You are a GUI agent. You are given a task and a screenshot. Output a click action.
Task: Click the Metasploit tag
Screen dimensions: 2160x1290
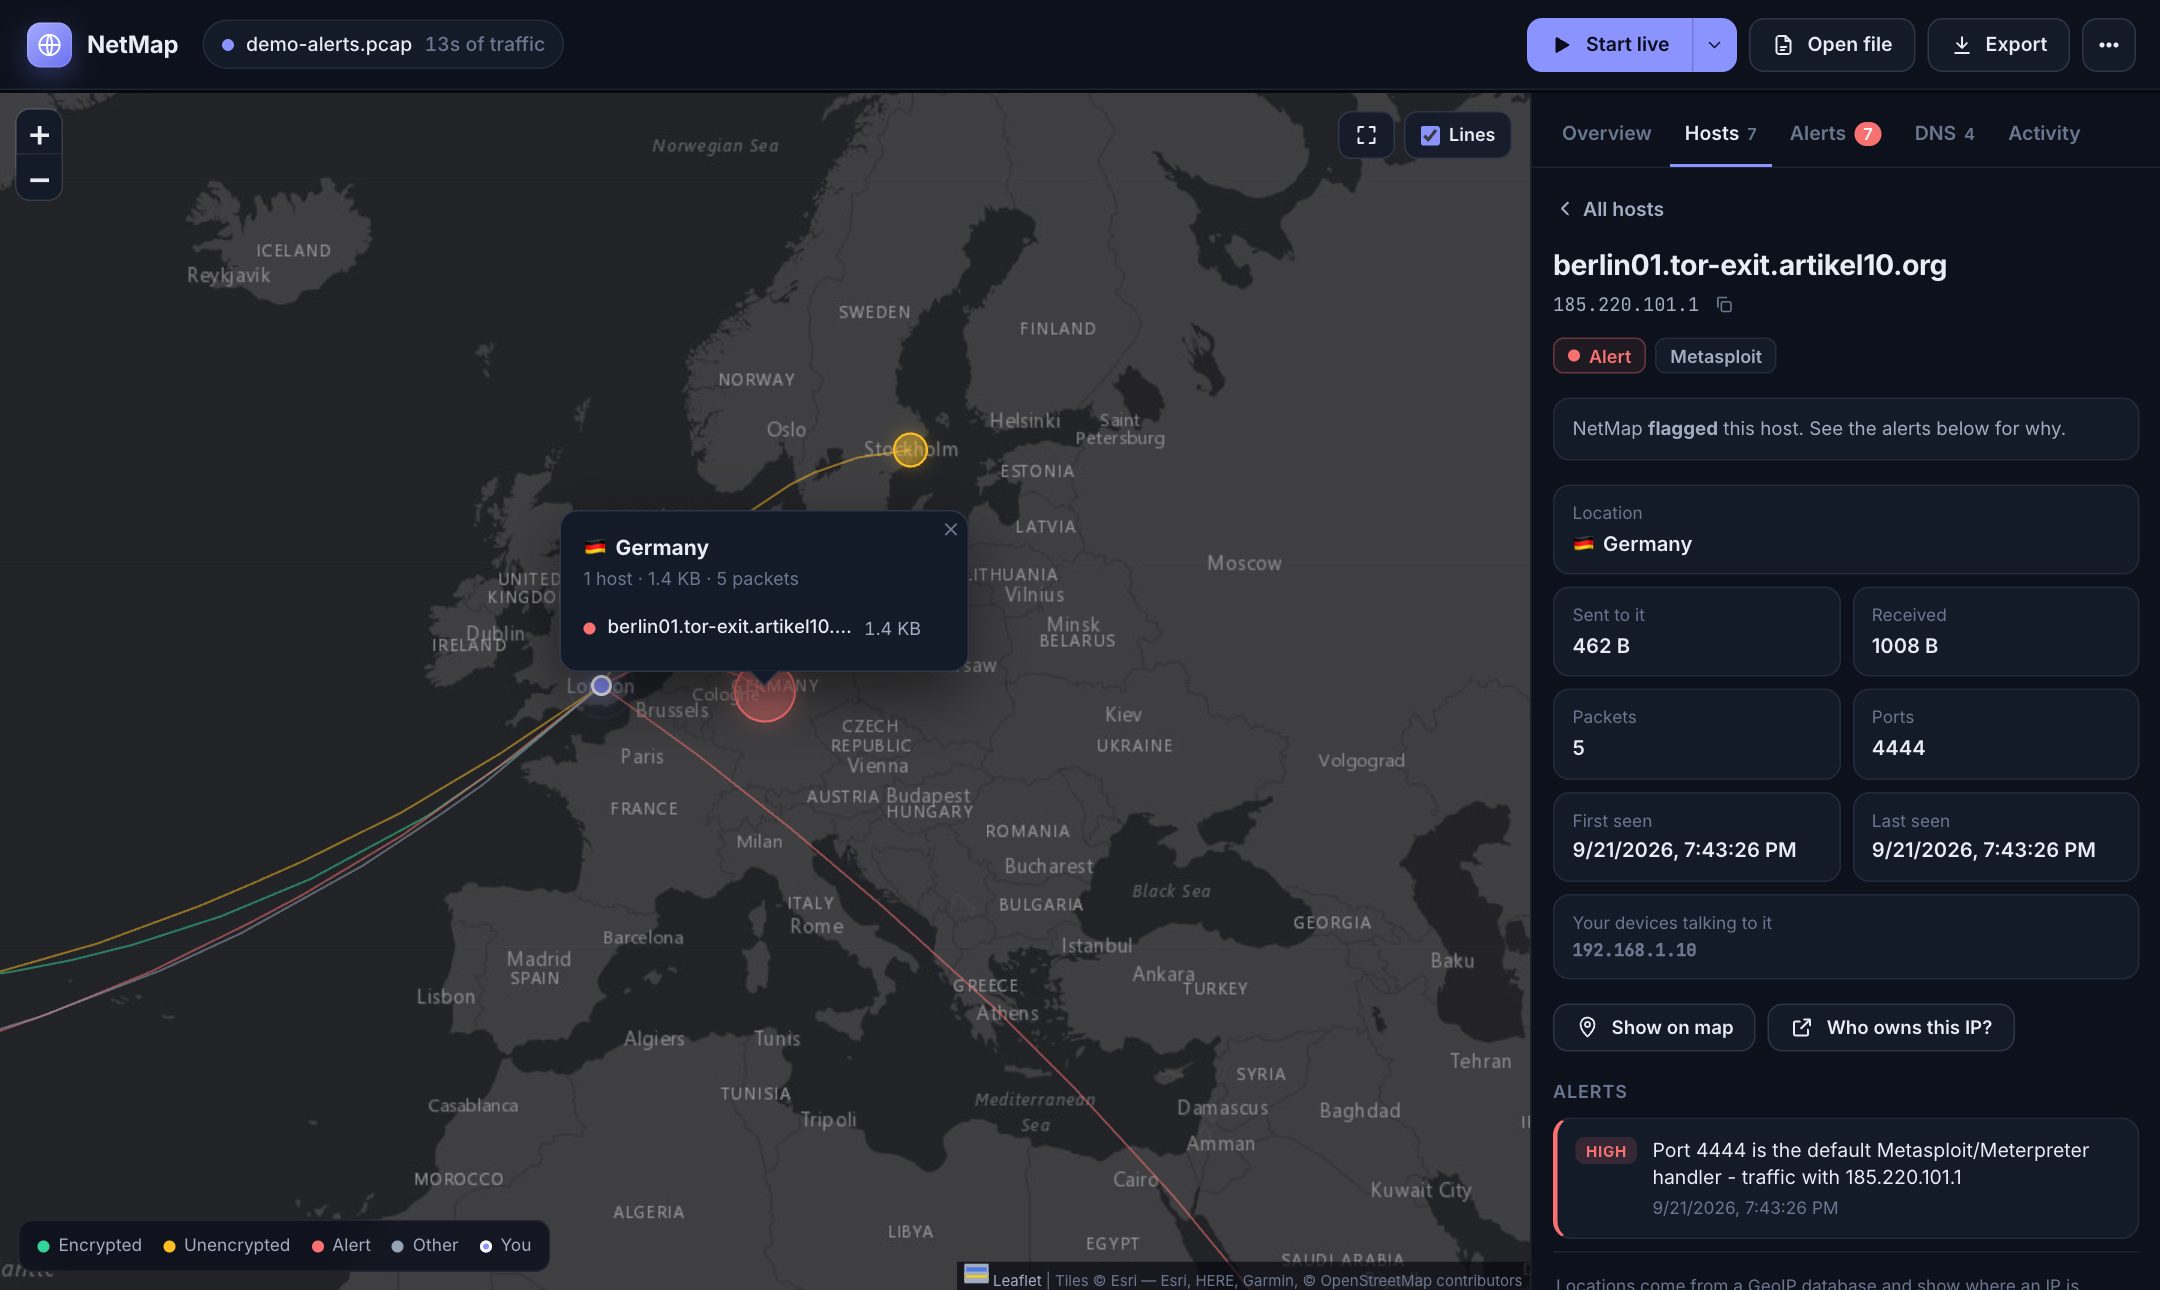pyautogui.click(x=1715, y=356)
